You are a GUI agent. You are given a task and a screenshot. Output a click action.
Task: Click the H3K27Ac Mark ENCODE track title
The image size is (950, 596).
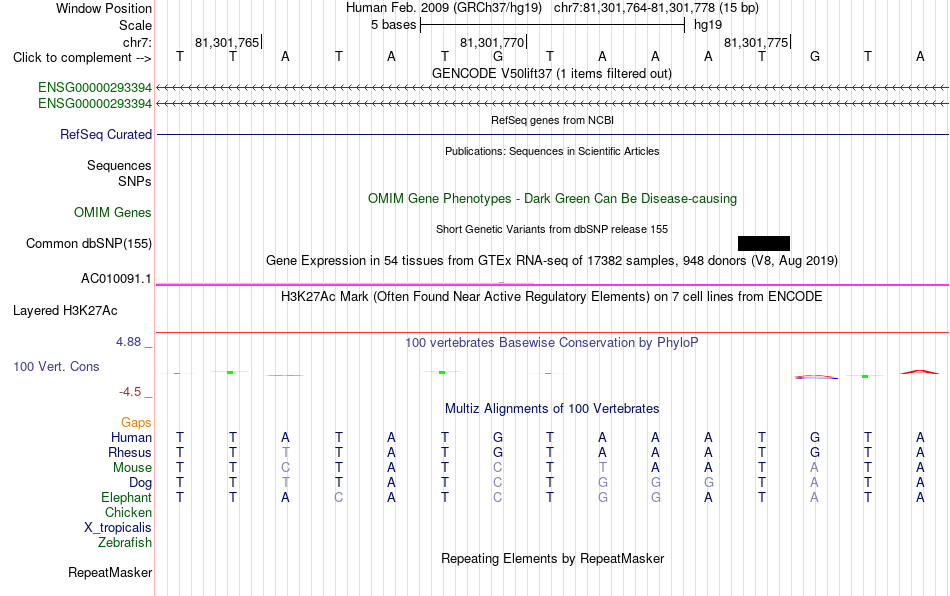coord(552,297)
